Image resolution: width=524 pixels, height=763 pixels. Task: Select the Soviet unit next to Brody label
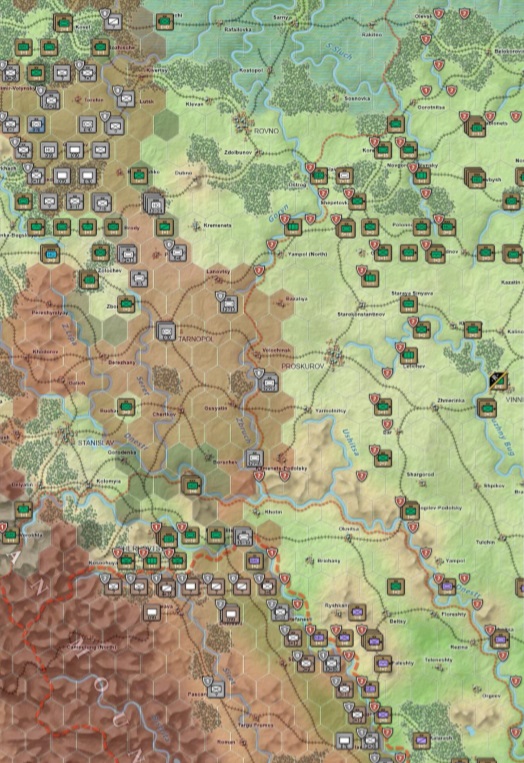114,227
